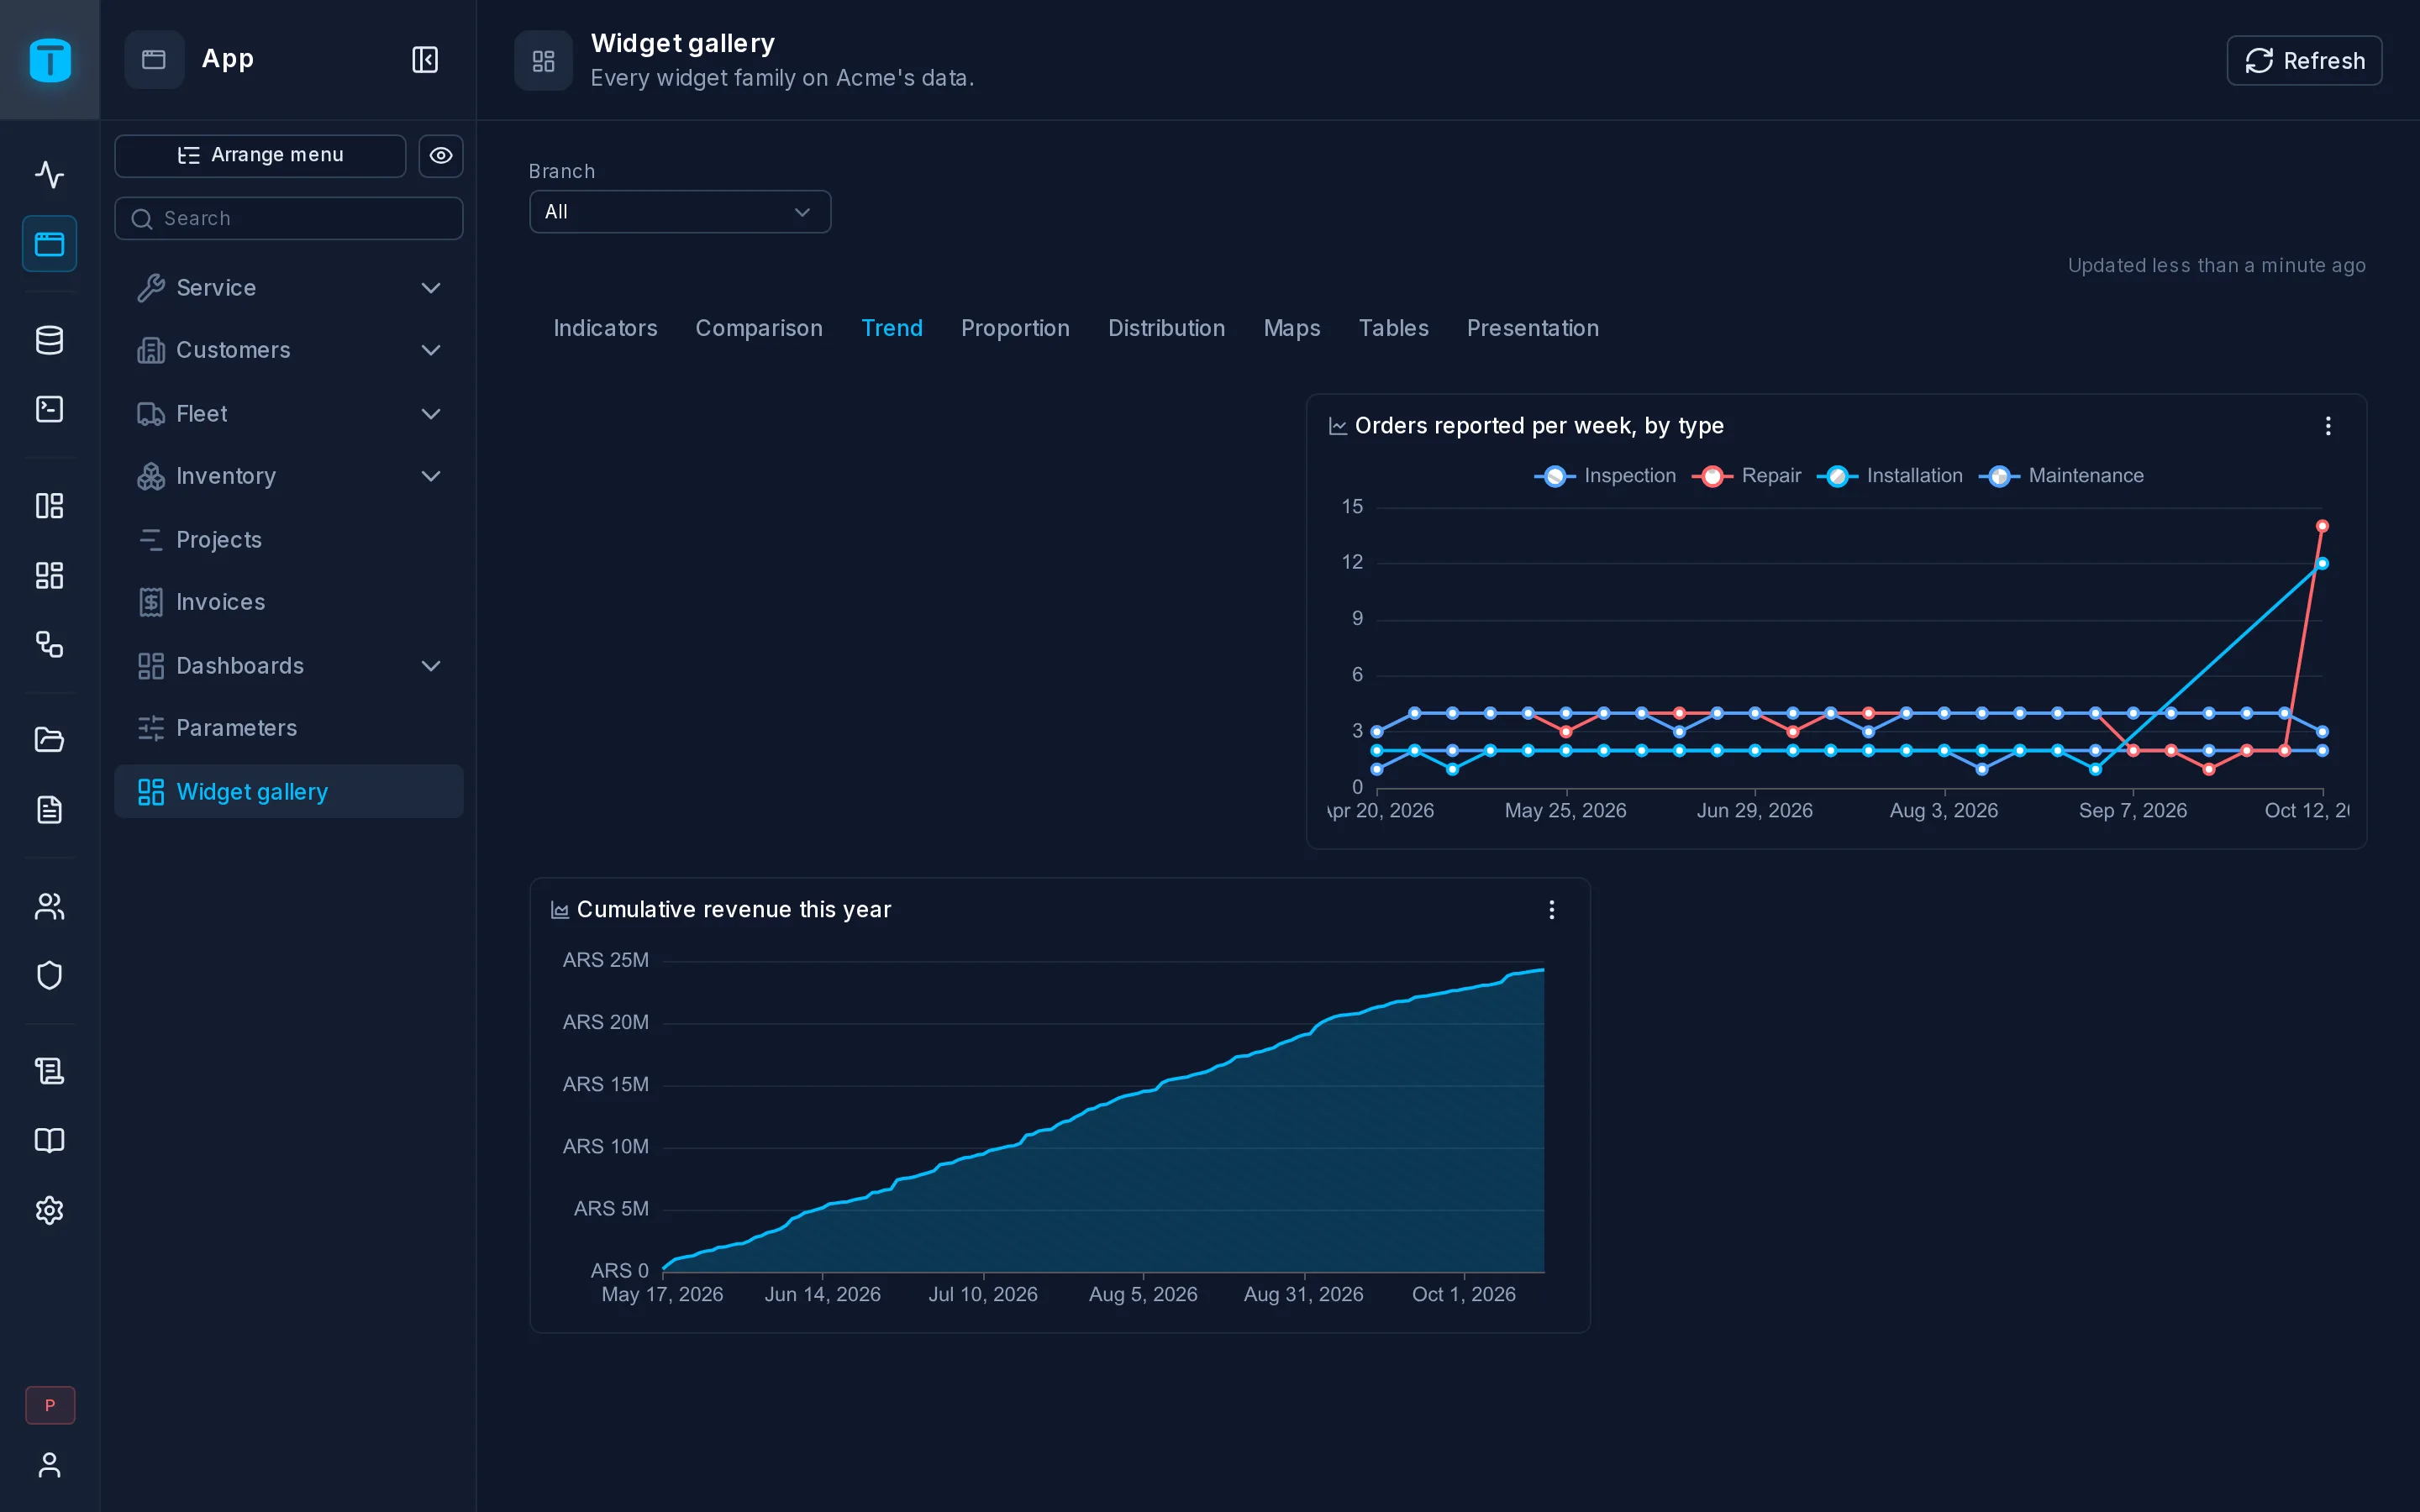Click the red P badge icon
This screenshot has width=2420, height=1512.
[x=49, y=1405]
